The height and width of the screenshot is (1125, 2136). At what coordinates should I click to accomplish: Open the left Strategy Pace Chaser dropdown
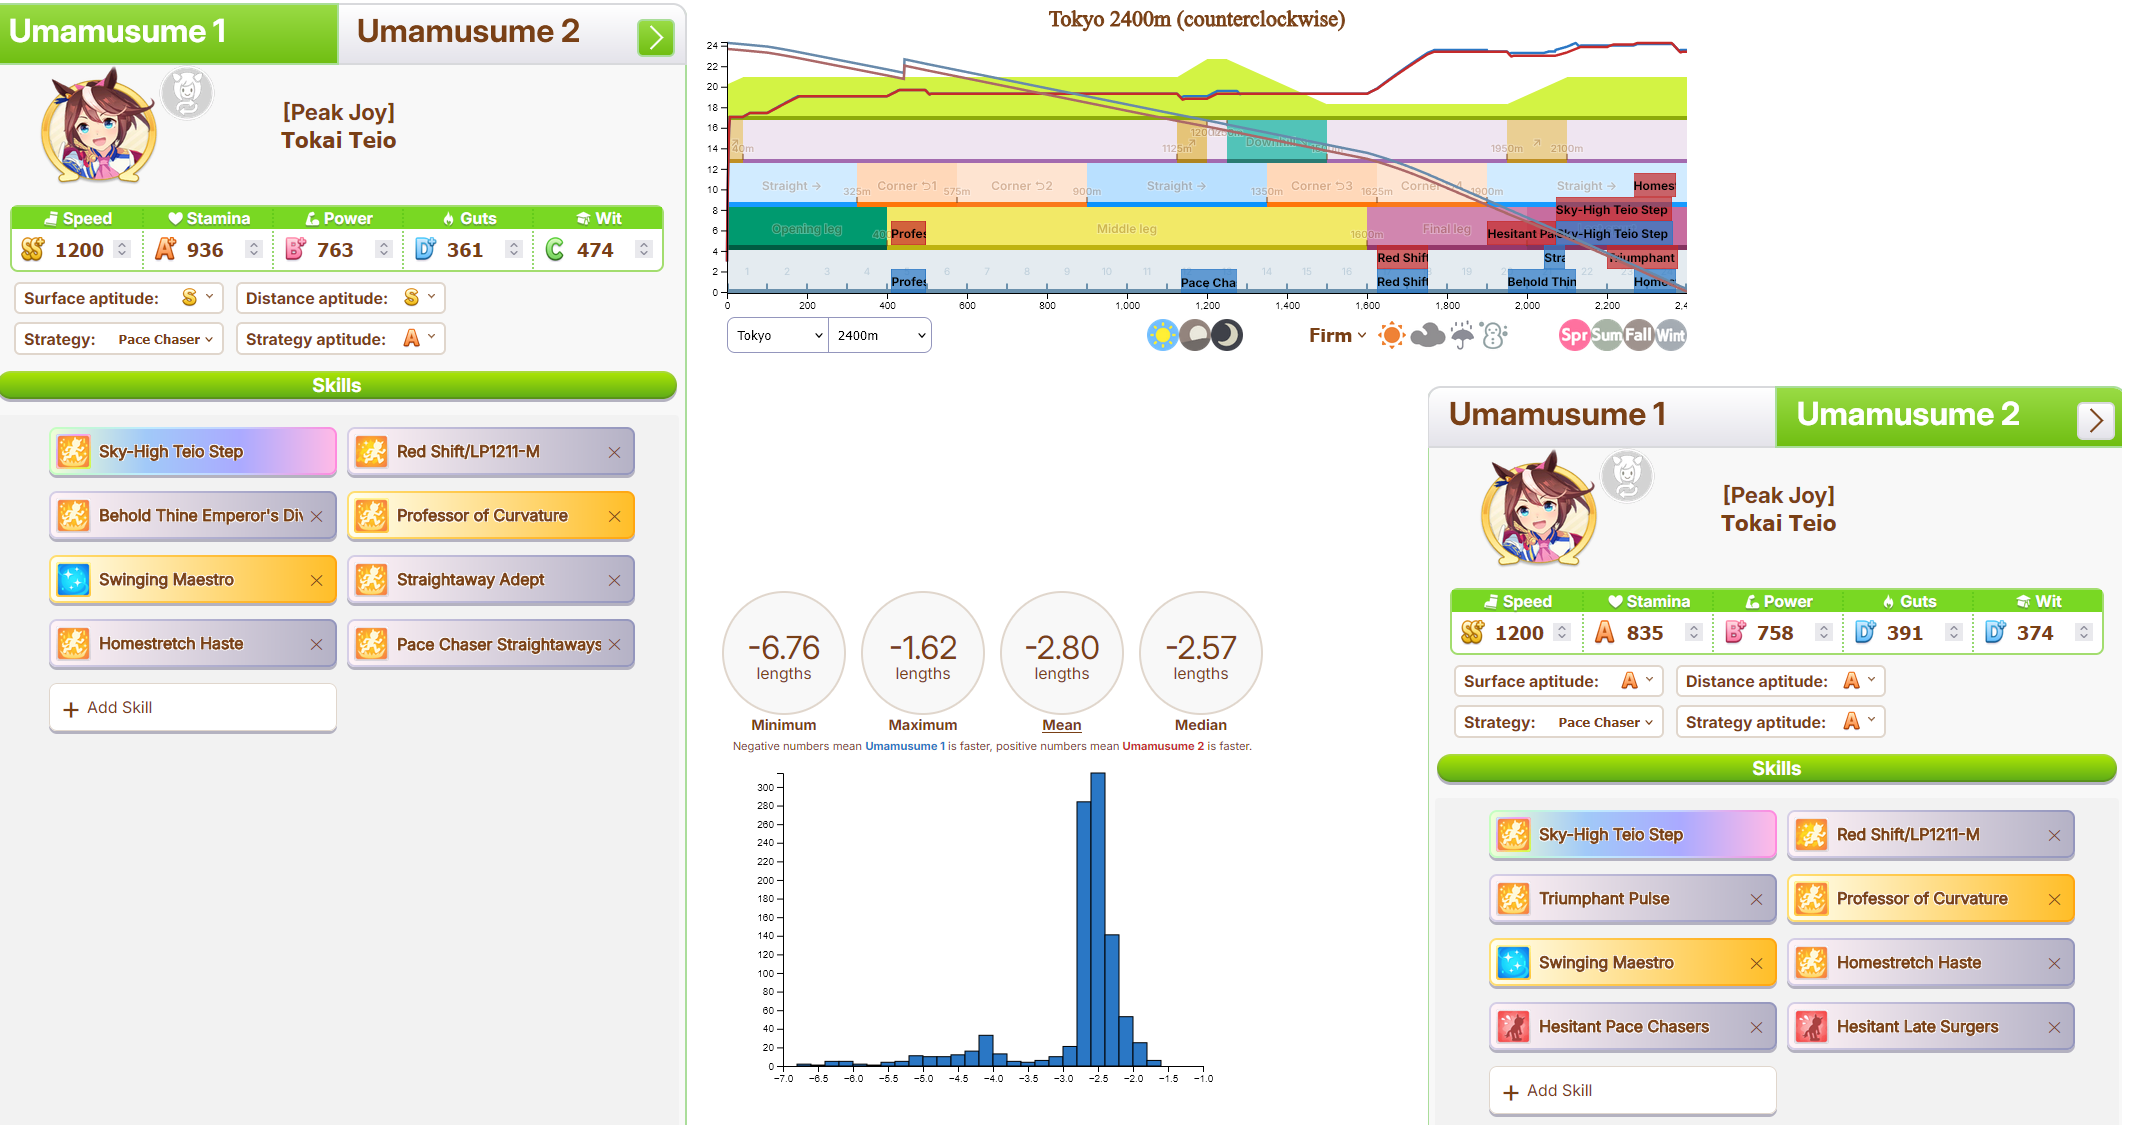pos(165,339)
